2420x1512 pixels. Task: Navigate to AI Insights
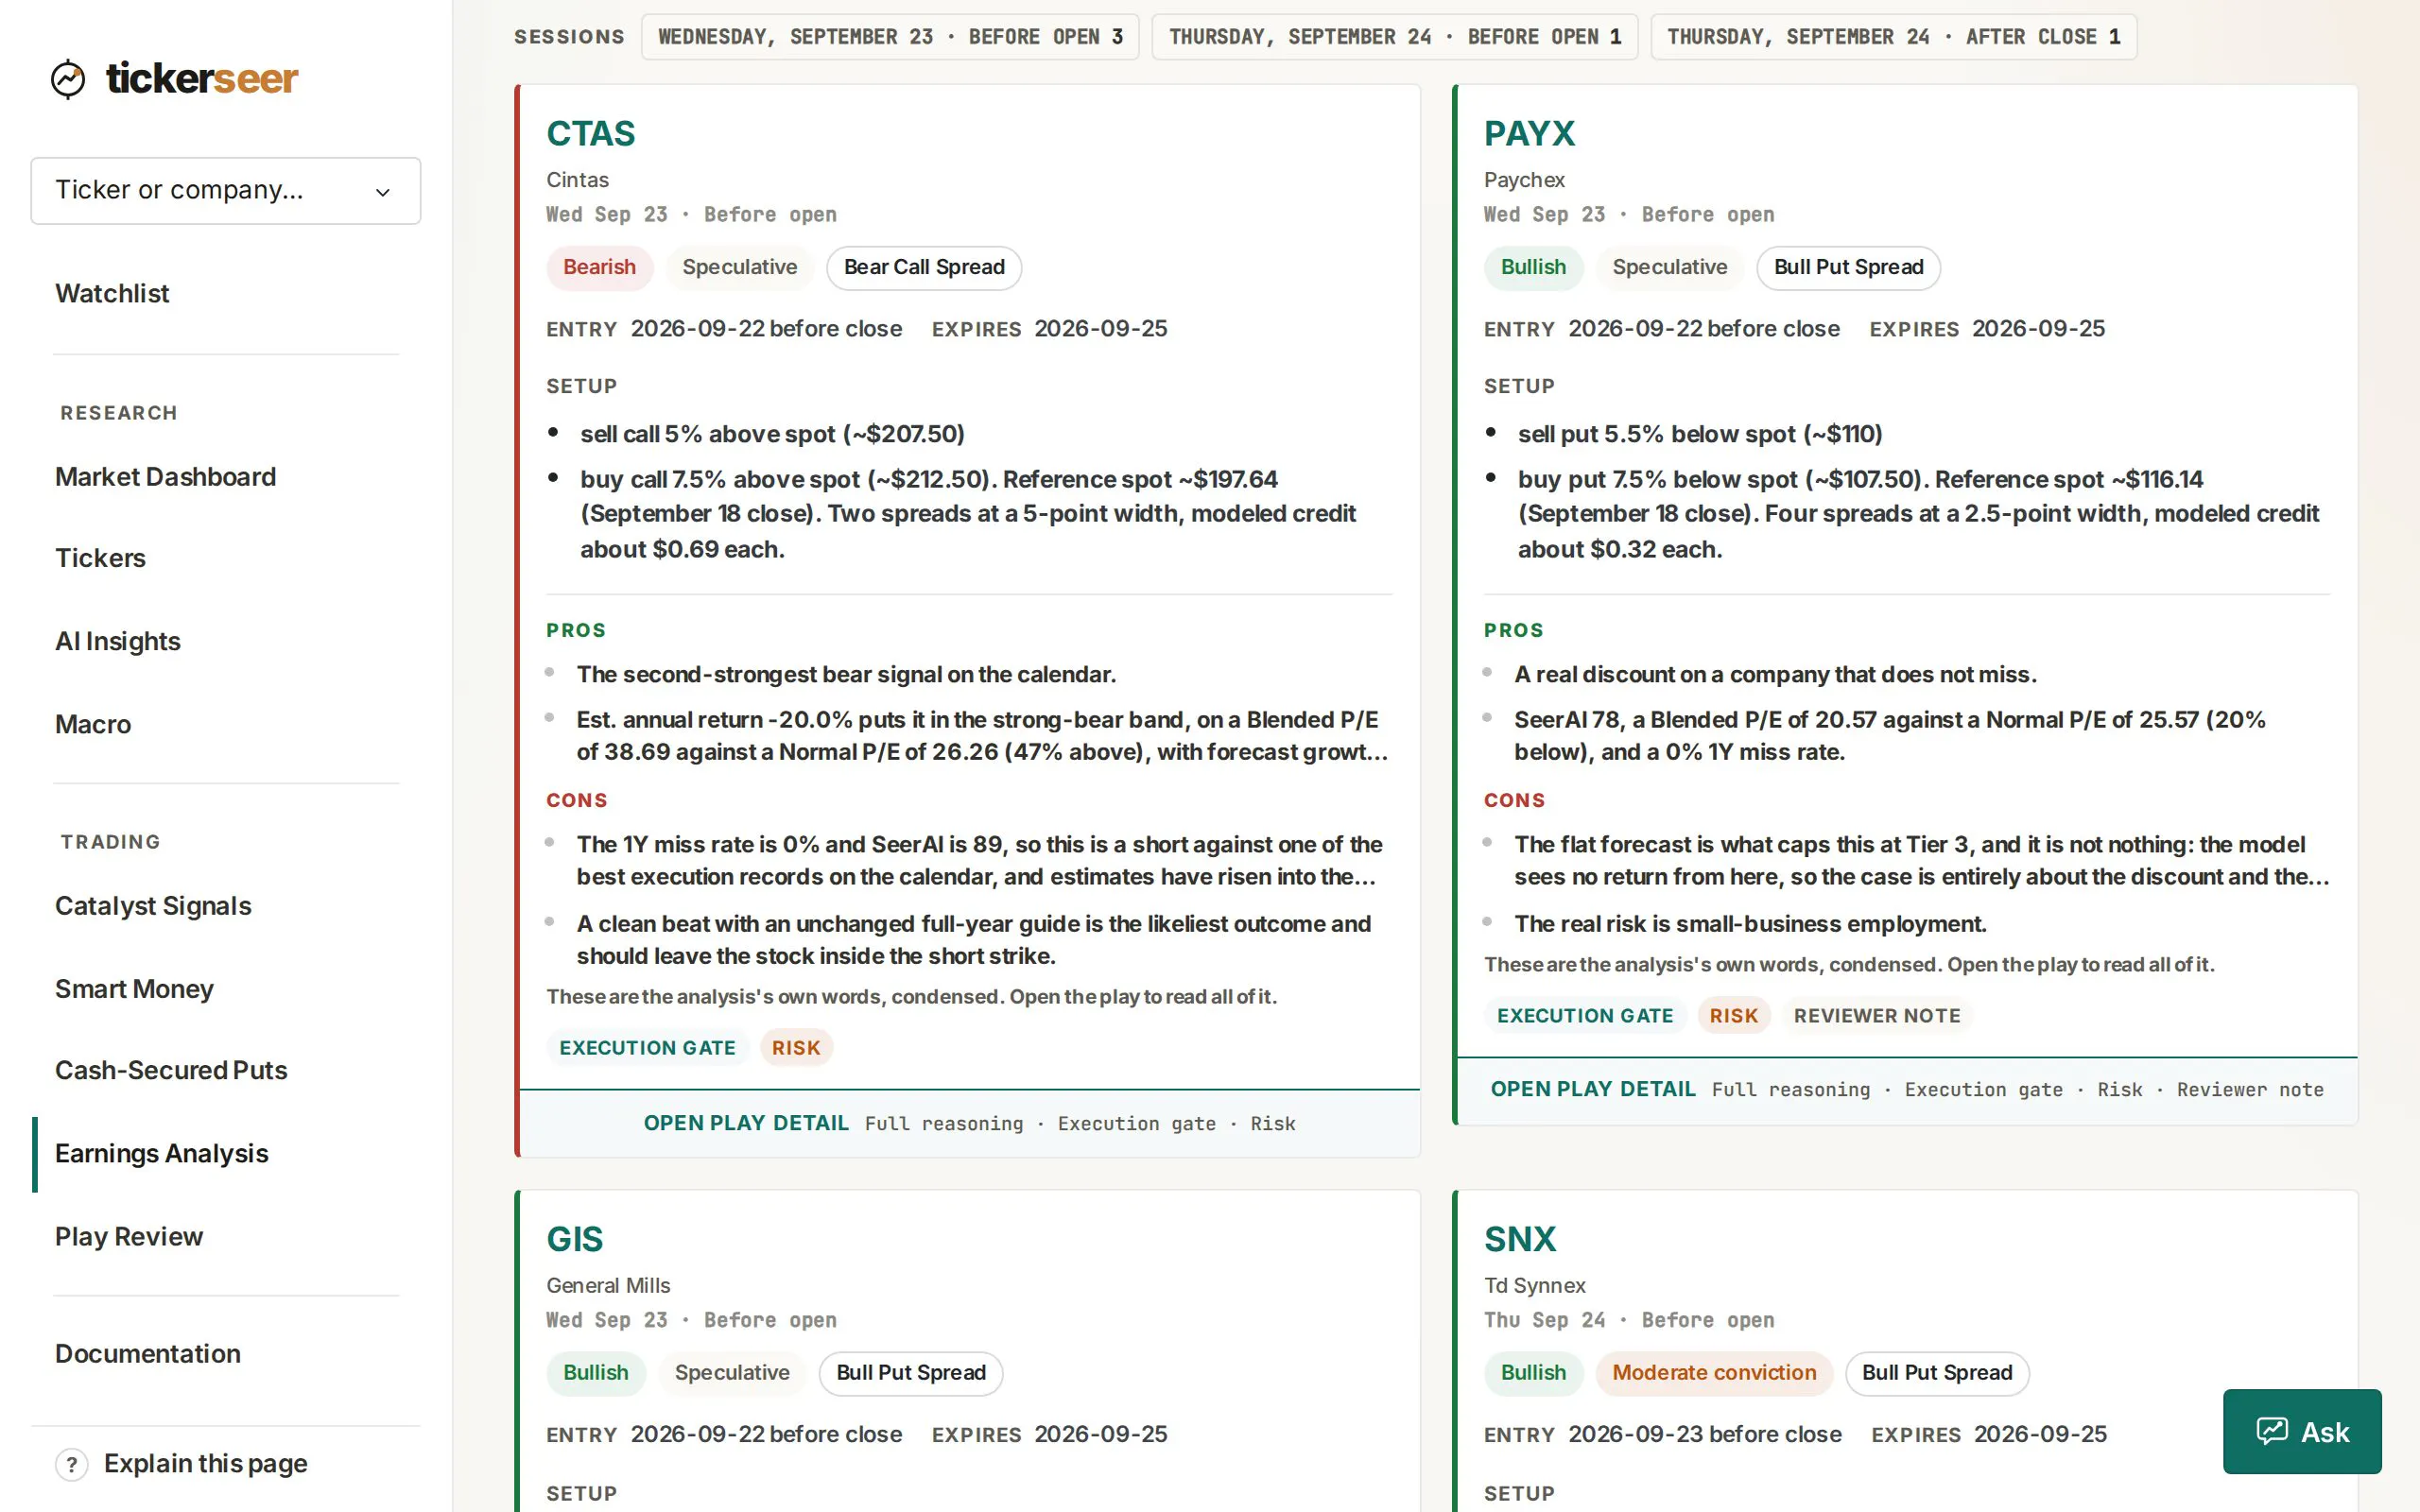tap(118, 641)
